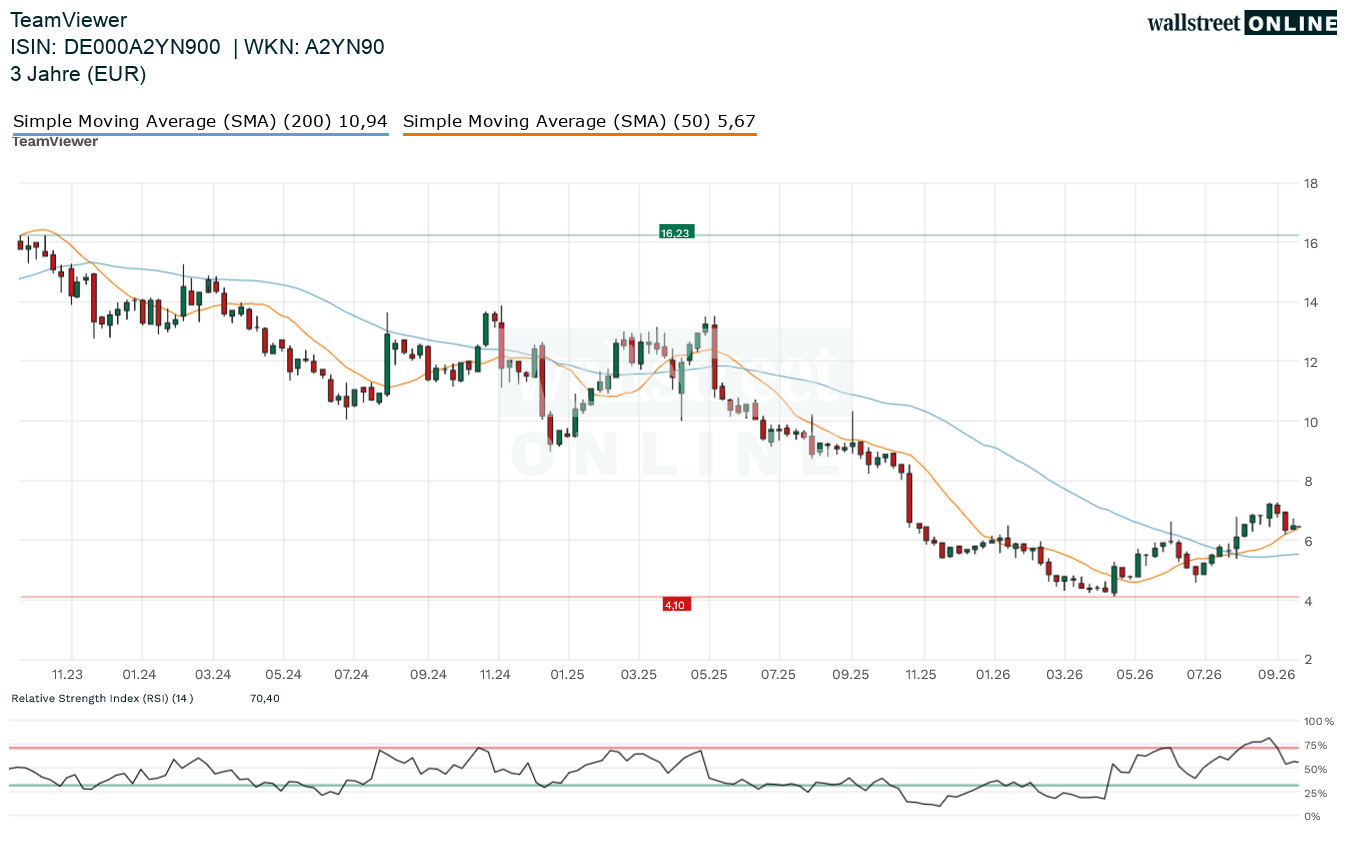This screenshot has height=843, width=1349.
Task: Select date axis label 01.25
Action: [567, 675]
